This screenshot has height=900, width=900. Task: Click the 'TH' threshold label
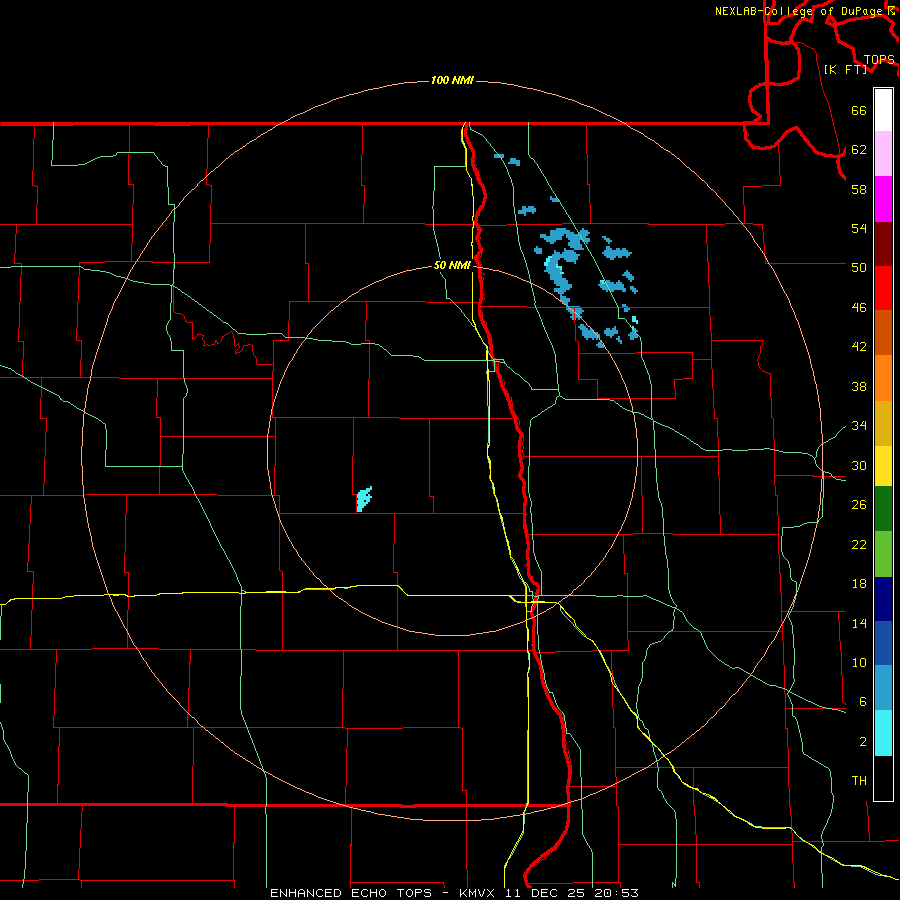859,781
